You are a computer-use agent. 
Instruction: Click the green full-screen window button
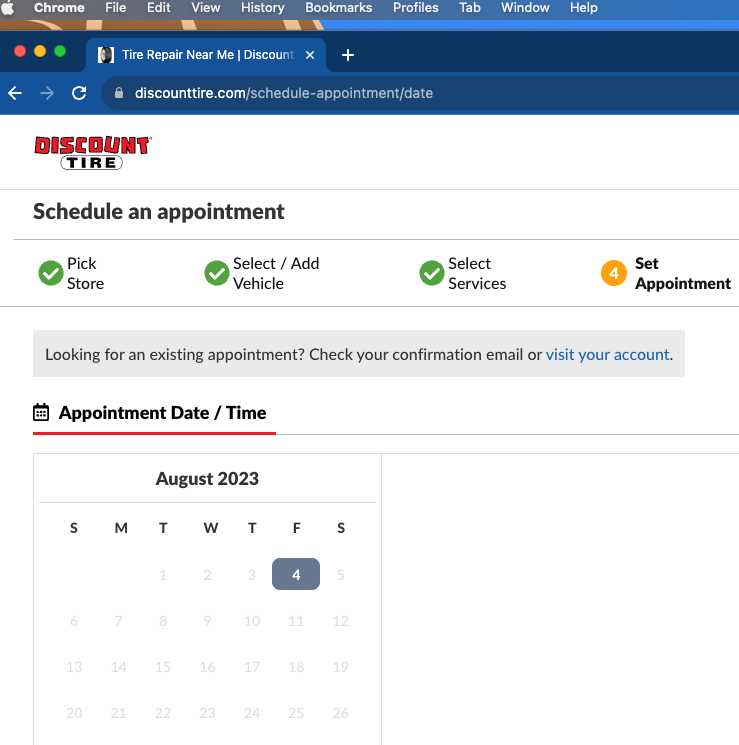coord(60,51)
